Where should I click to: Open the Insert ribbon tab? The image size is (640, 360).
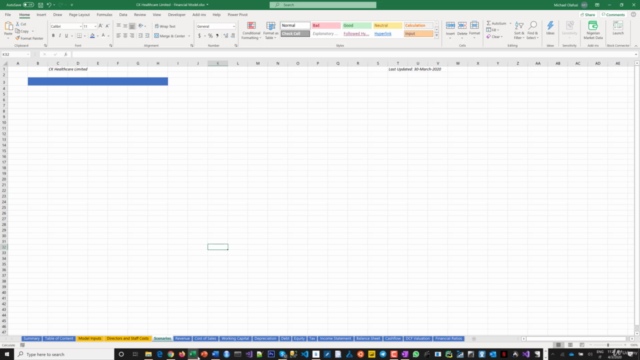click(41, 15)
